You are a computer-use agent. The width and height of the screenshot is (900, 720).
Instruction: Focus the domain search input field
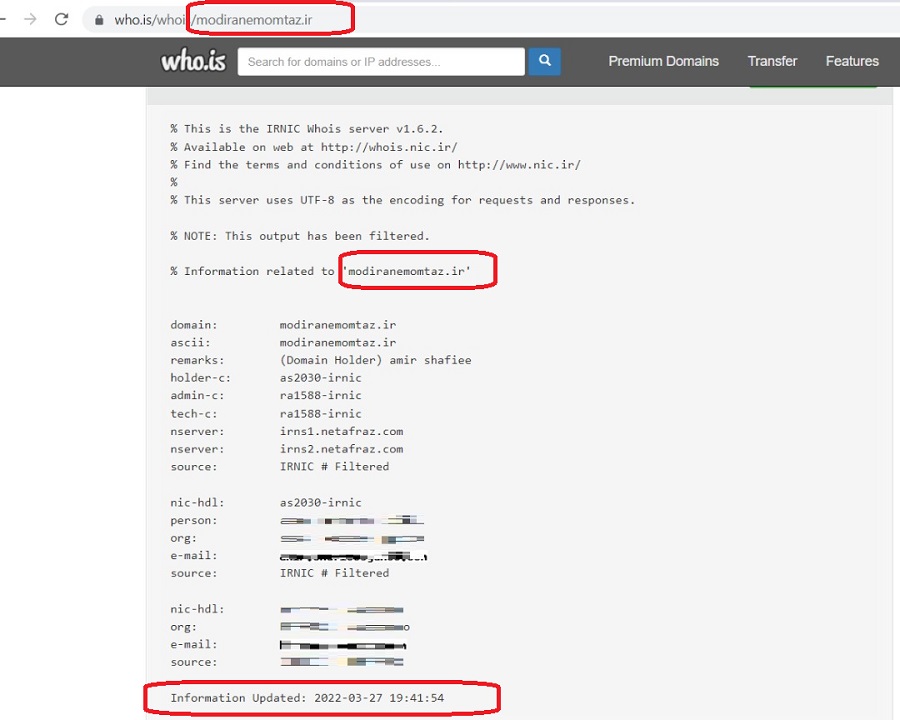point(381,61)
